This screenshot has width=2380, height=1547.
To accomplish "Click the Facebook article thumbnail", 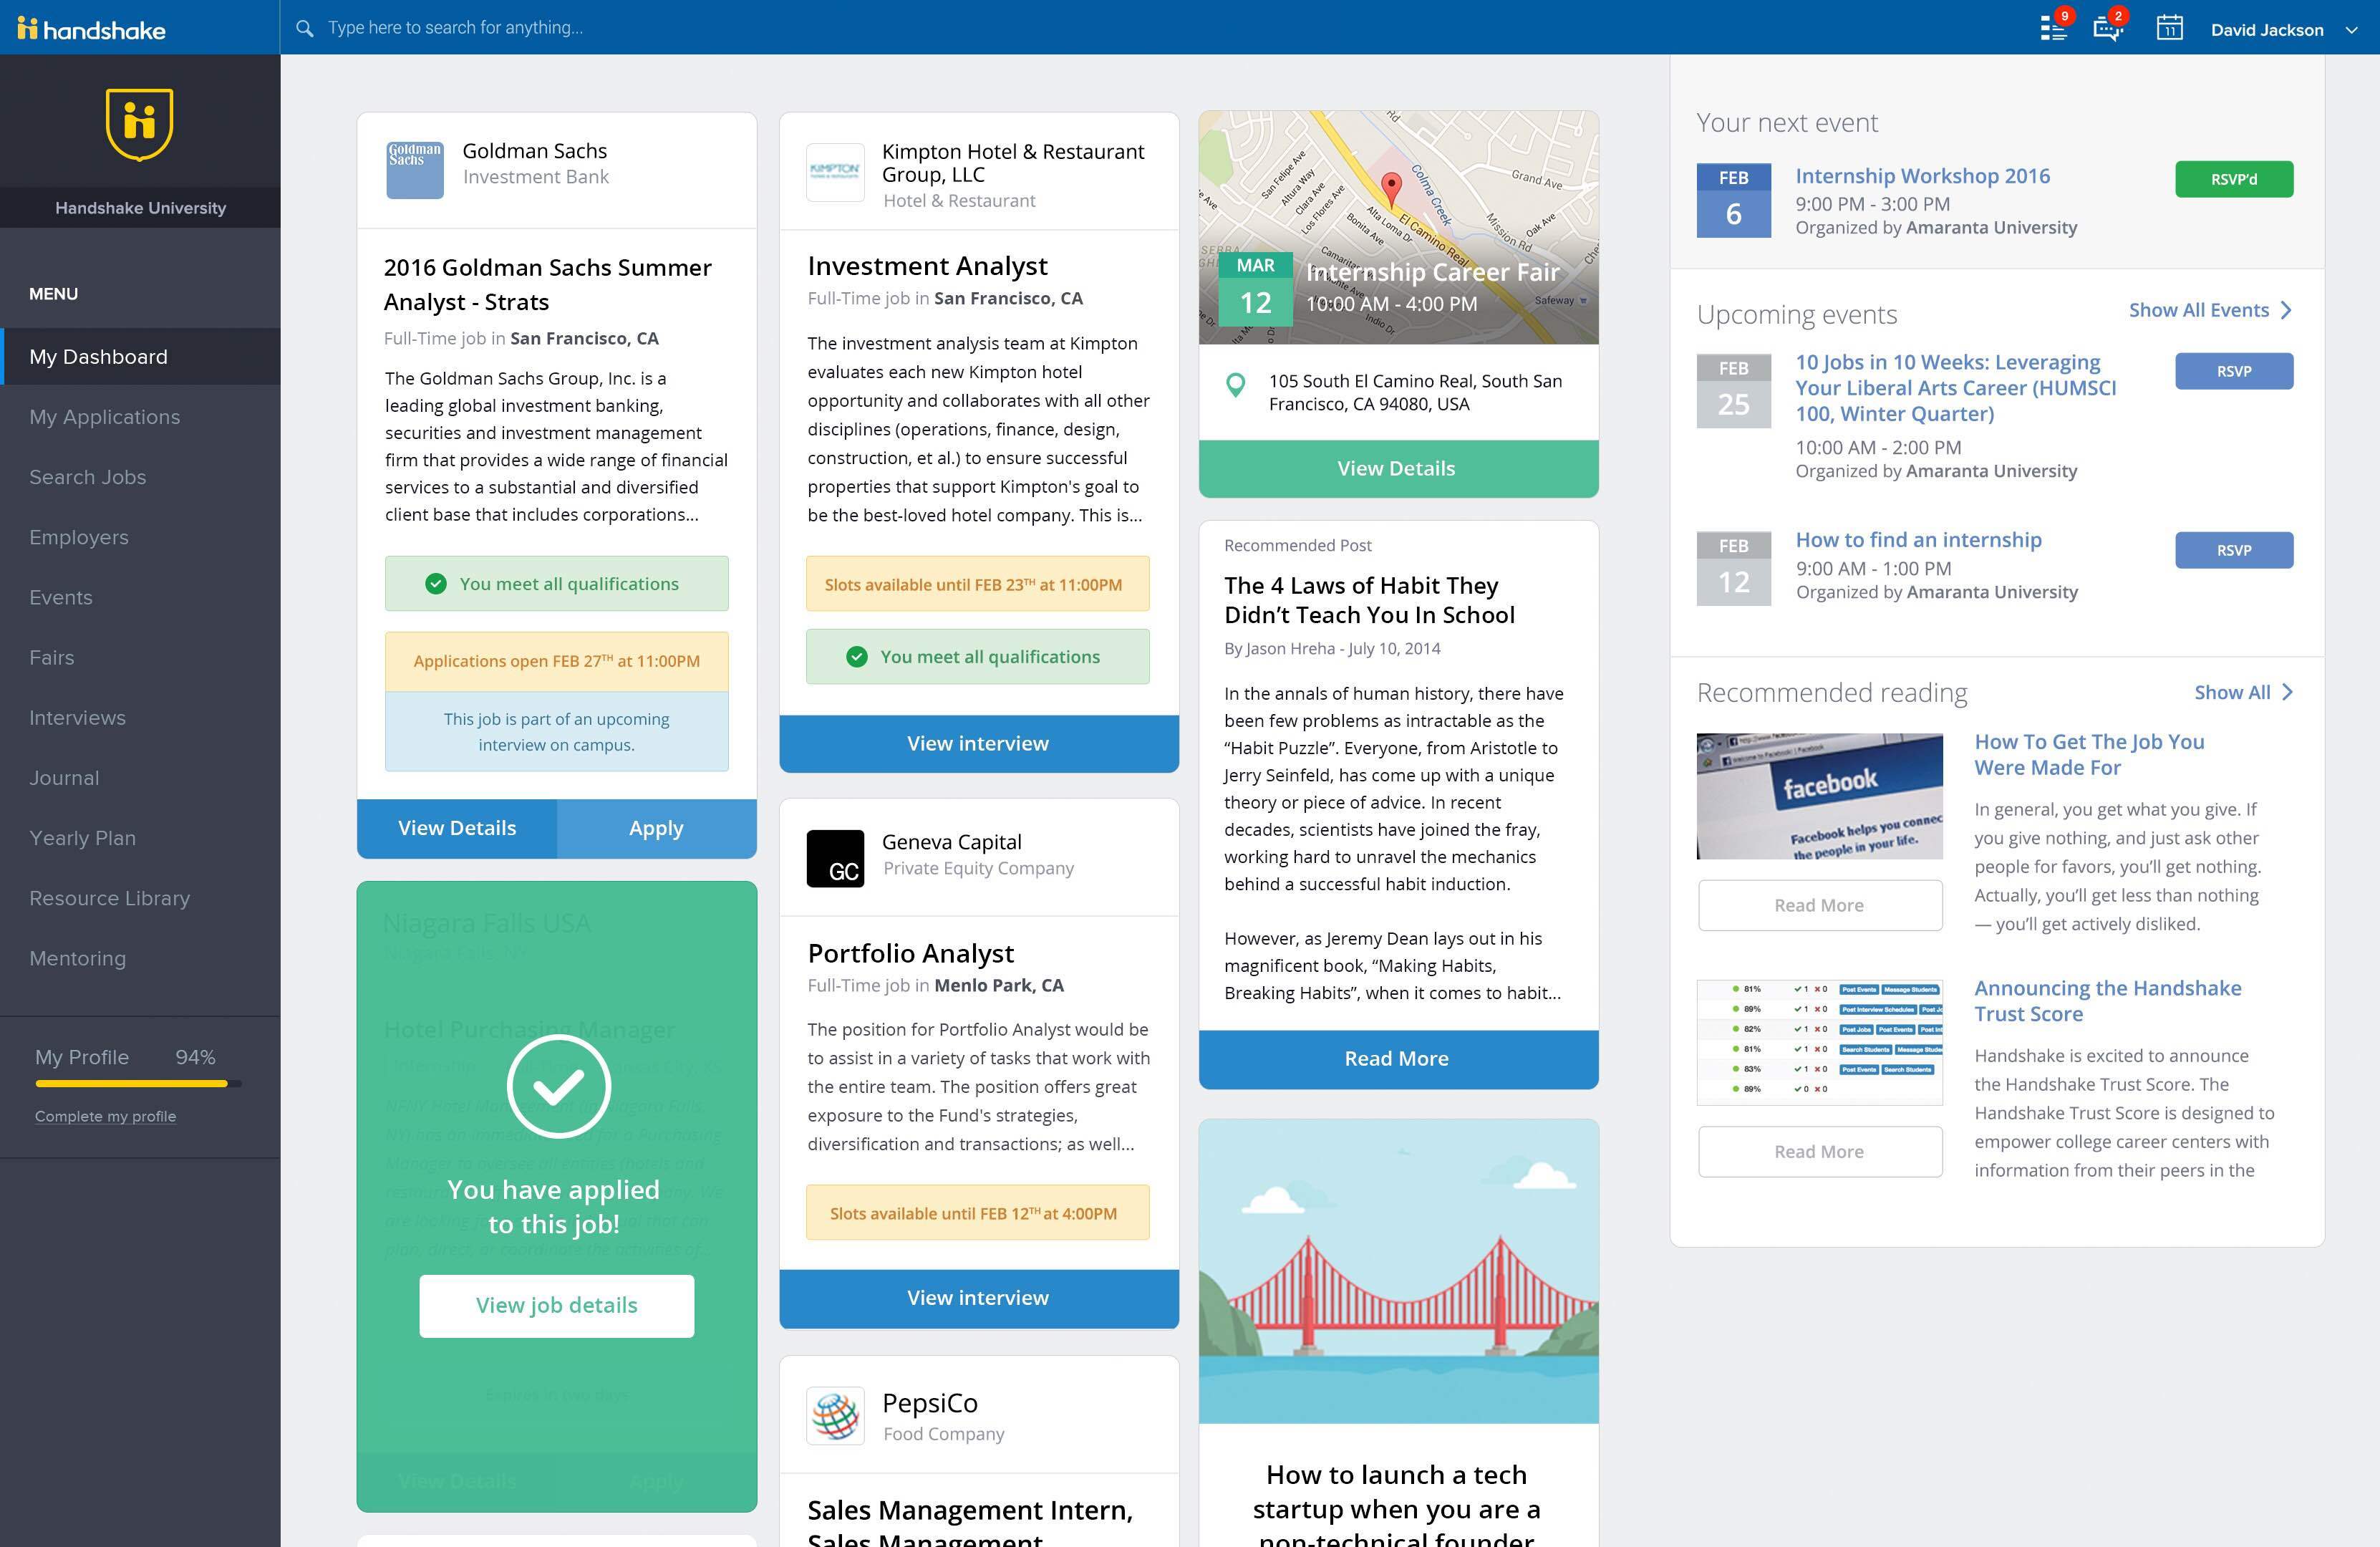I will (x=1819, y=796).
